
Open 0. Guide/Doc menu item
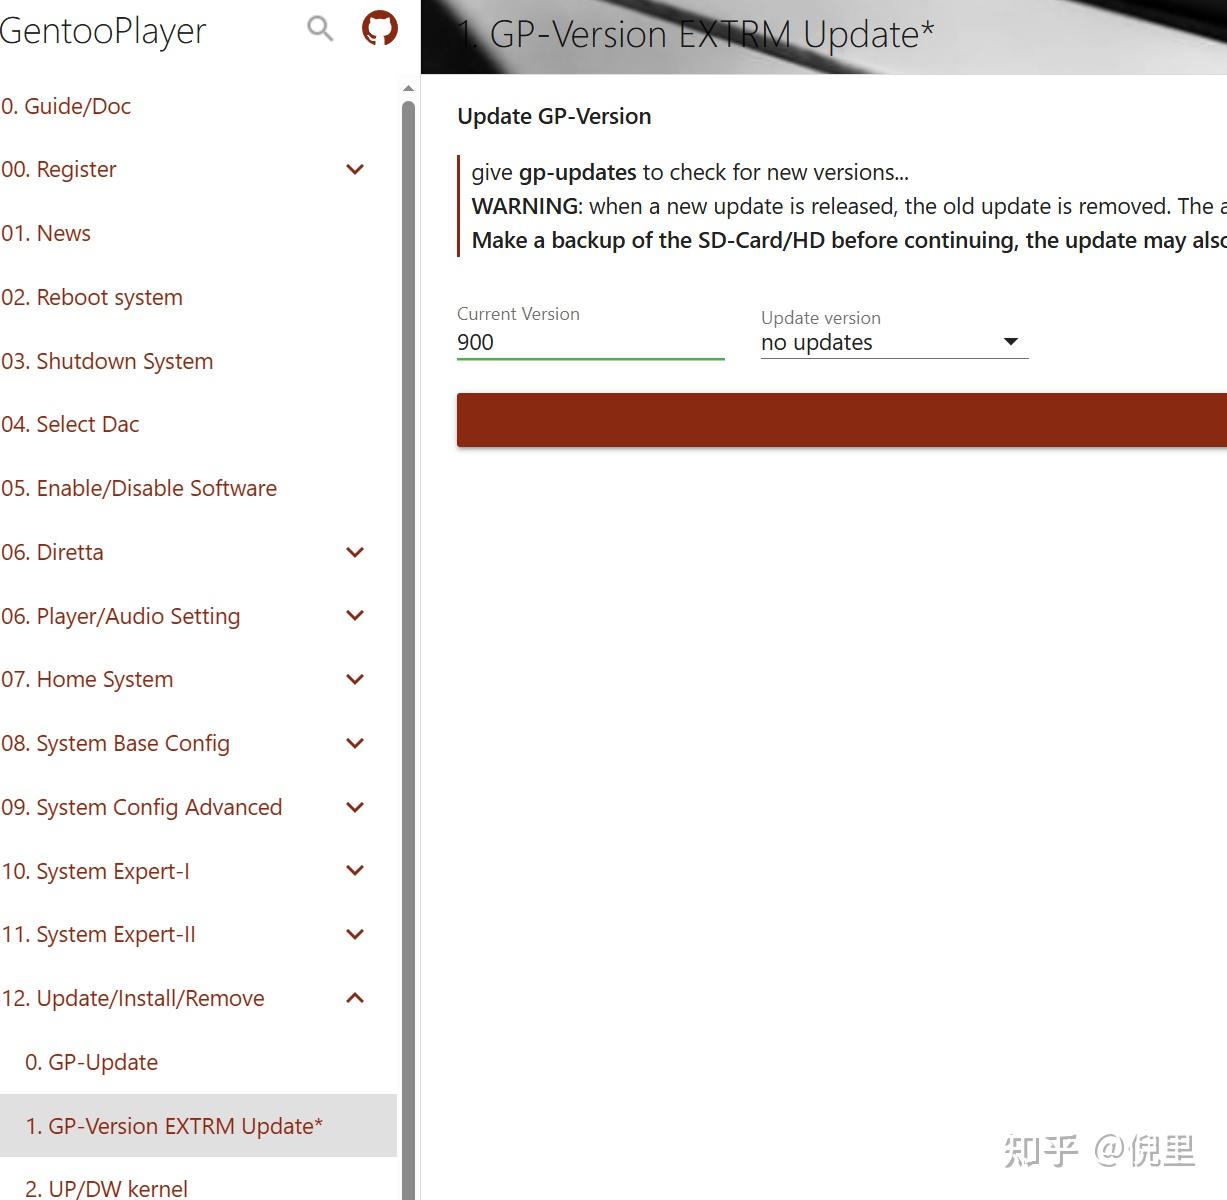coord(66,106)
